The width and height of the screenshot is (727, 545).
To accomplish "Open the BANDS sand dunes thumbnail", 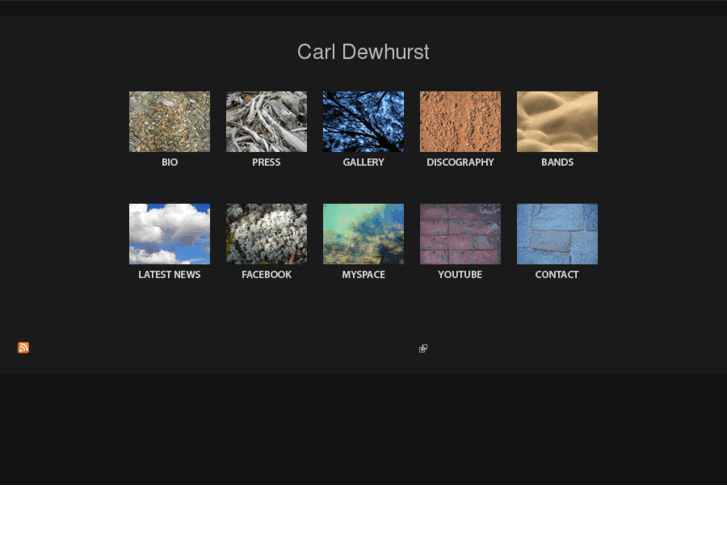I will (557, 122).
